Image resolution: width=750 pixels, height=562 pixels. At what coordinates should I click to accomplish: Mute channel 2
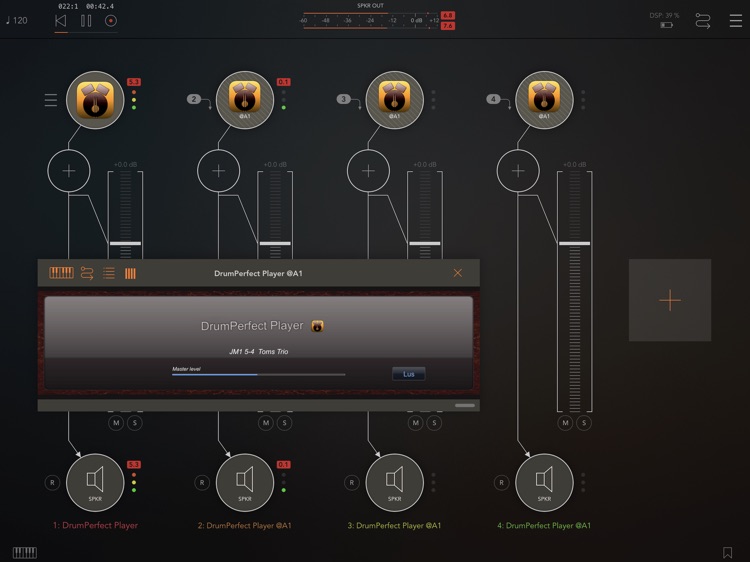(x=265, y=423)
